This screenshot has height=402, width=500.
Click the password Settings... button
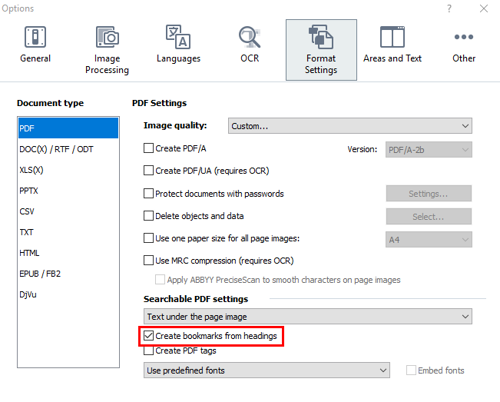[429, 194]
